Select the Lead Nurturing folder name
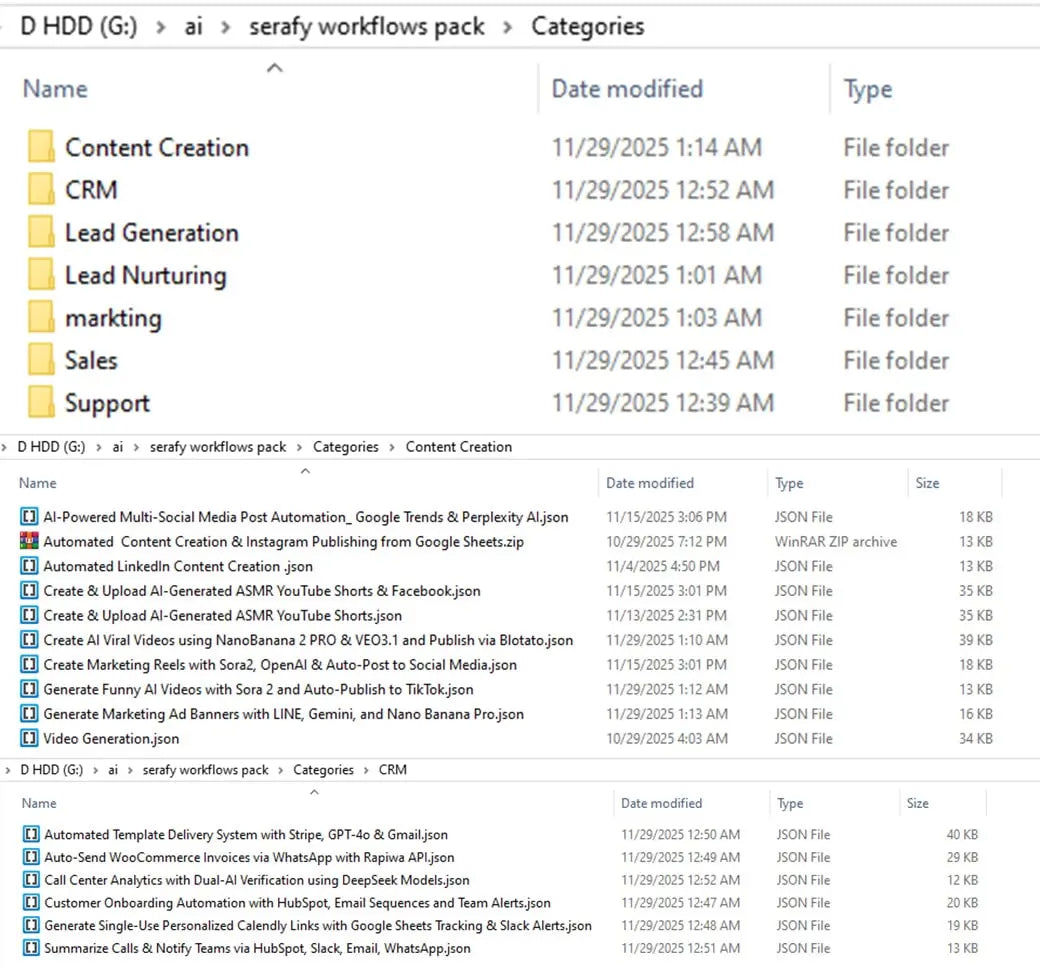The height and width of the screenshot is (968, 1040). tap(145, 276)
